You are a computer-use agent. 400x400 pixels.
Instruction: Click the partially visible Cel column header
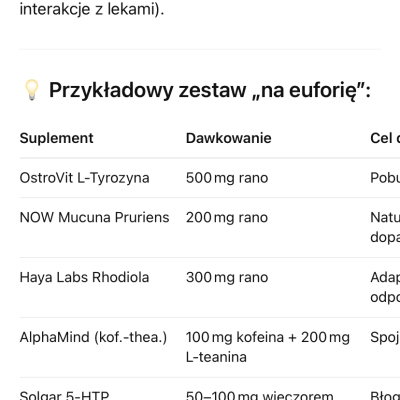385,138
